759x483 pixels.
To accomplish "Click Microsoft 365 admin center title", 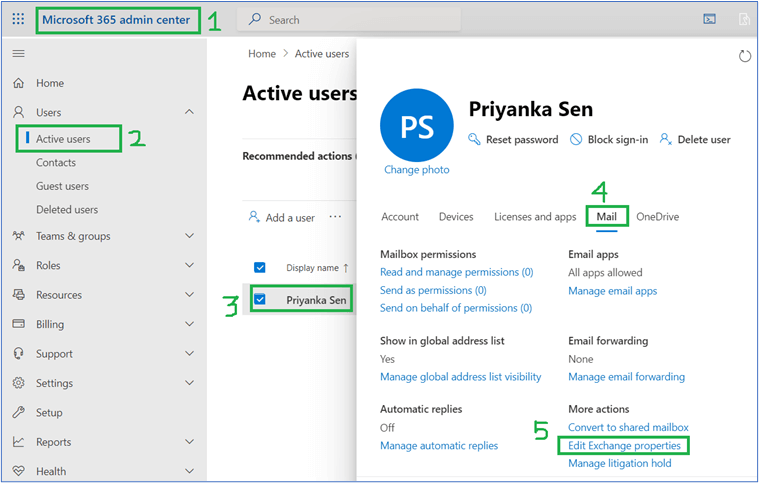I will 116,20.
